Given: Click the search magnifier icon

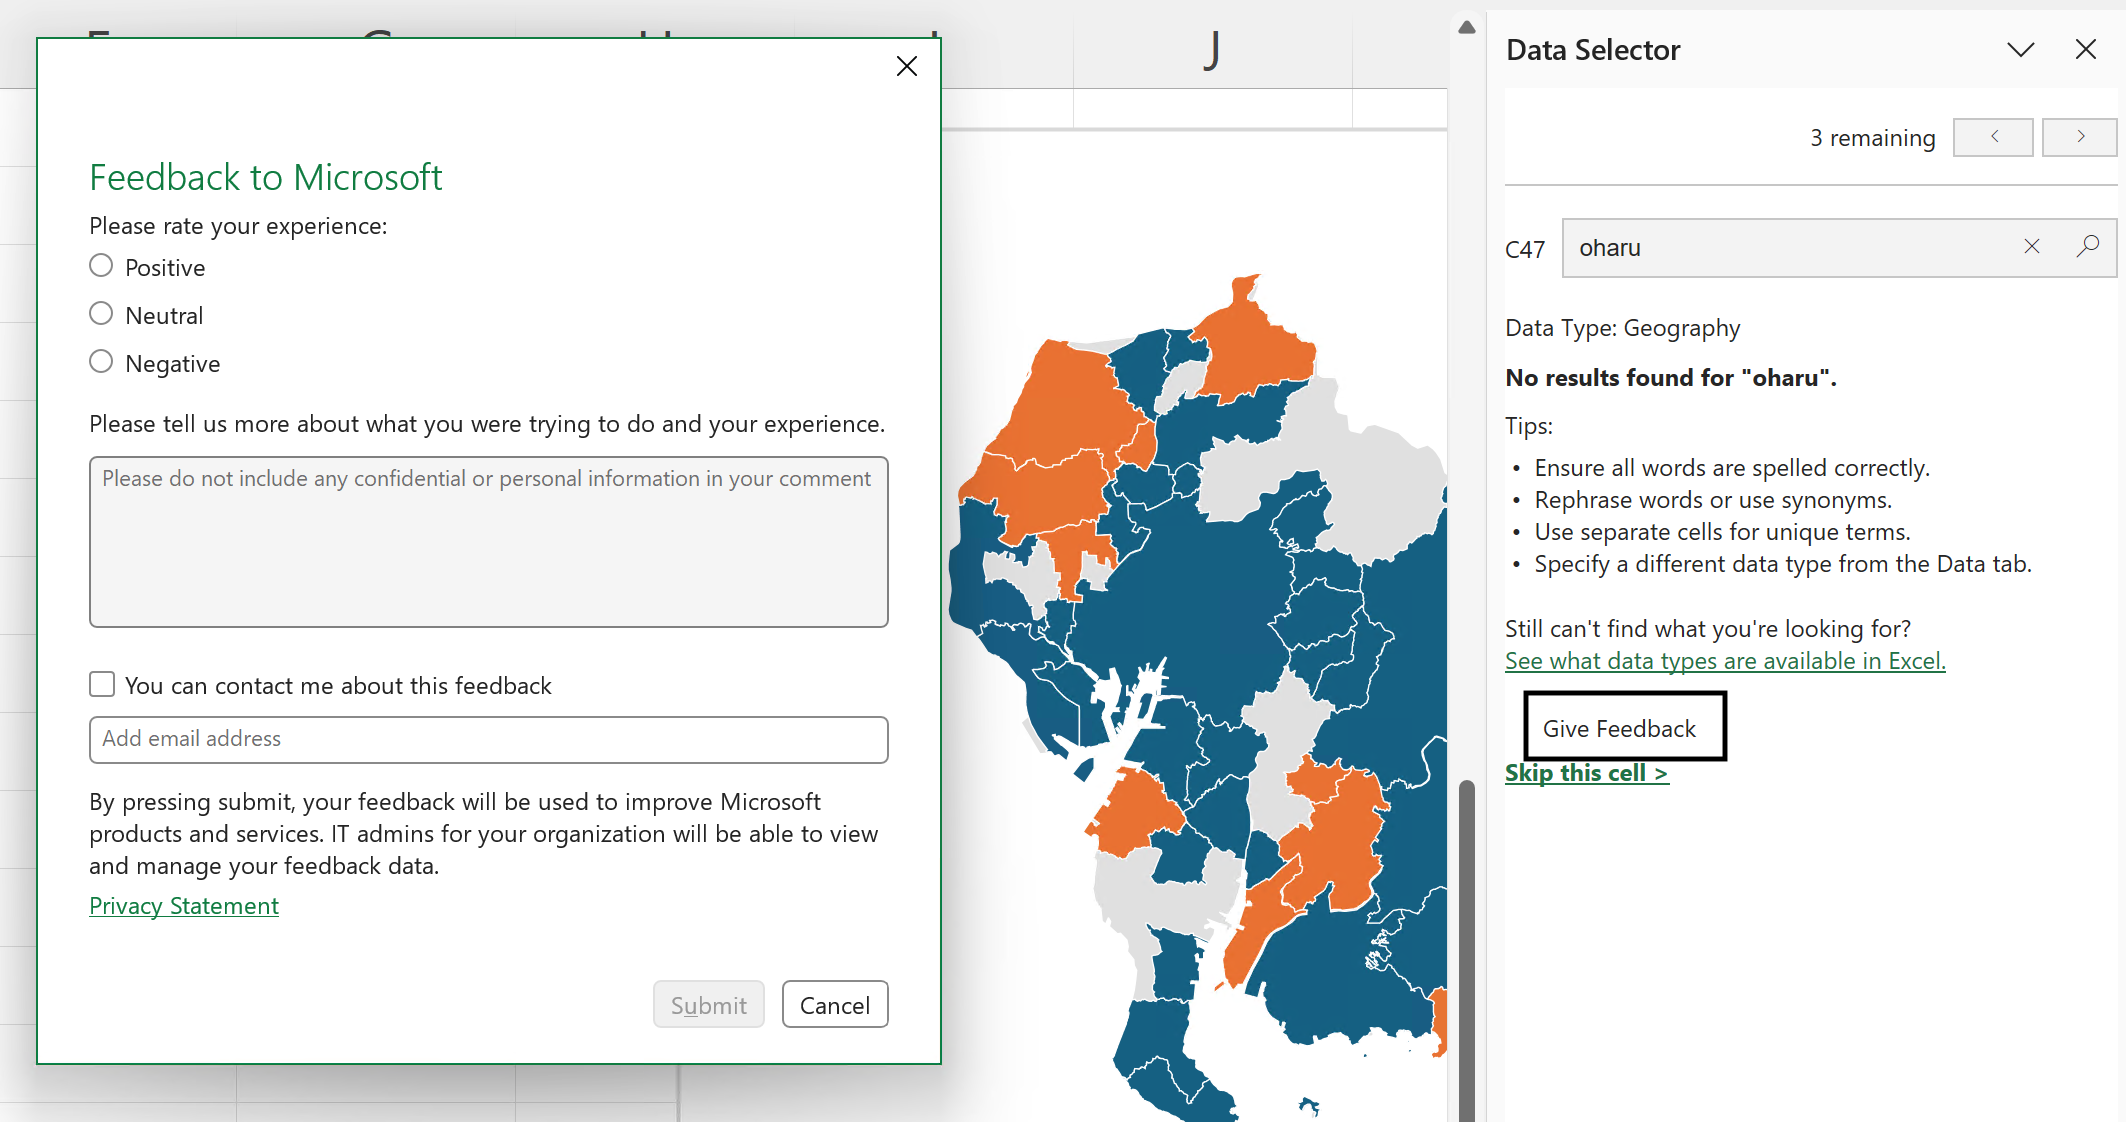Looking at the screenshot, I should click(x=2088, y=247).
